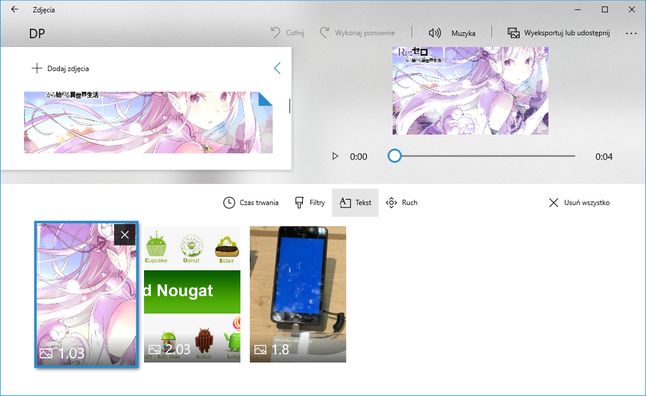Screen dimensions: 646x396
Task: Remove first clip with its X button
Action: [124, 234]
